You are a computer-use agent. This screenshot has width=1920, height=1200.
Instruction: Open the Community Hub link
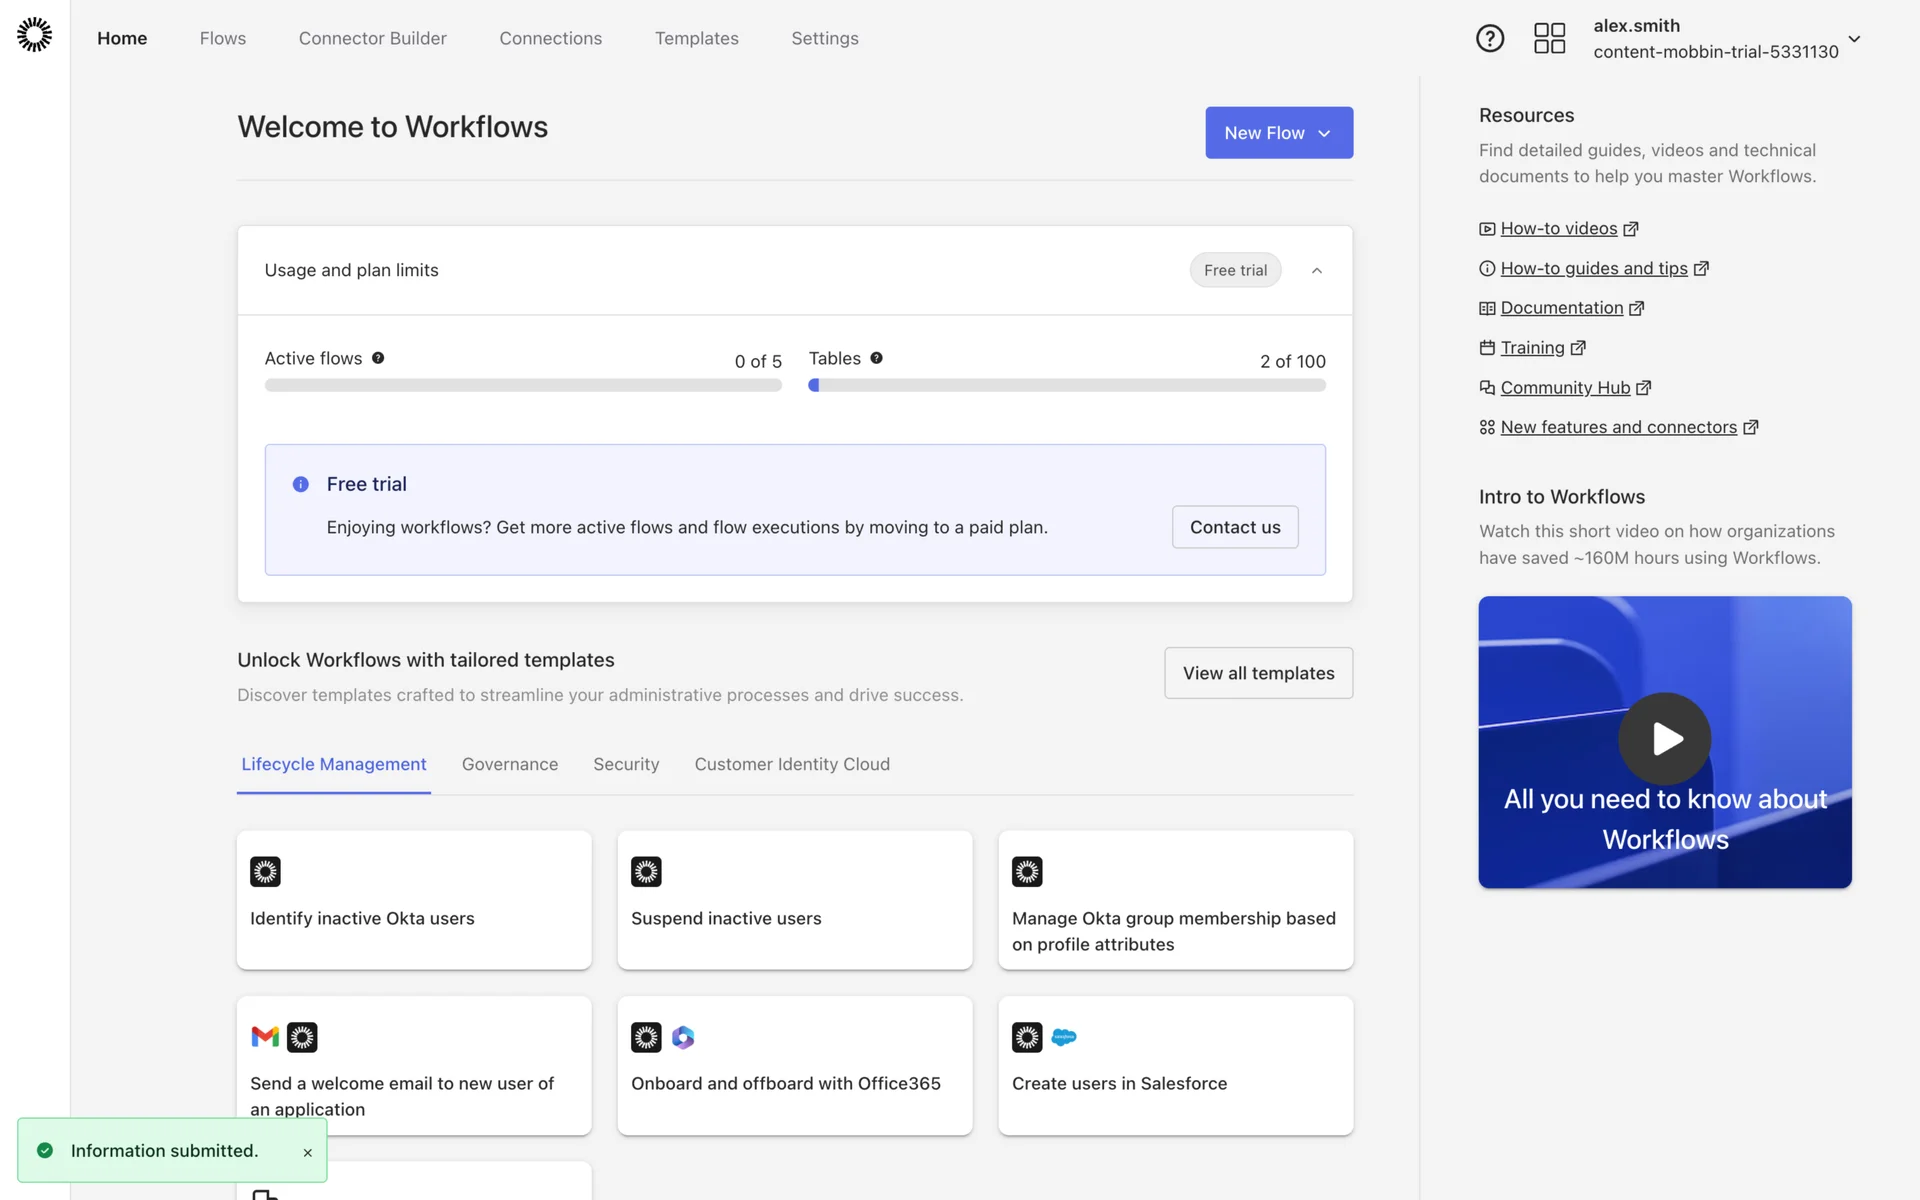[1564, 388]
